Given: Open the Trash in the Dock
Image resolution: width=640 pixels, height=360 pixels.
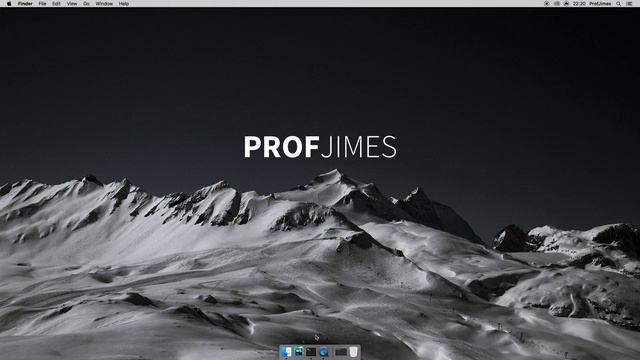Looking at the screenshot, I should 353,351.
